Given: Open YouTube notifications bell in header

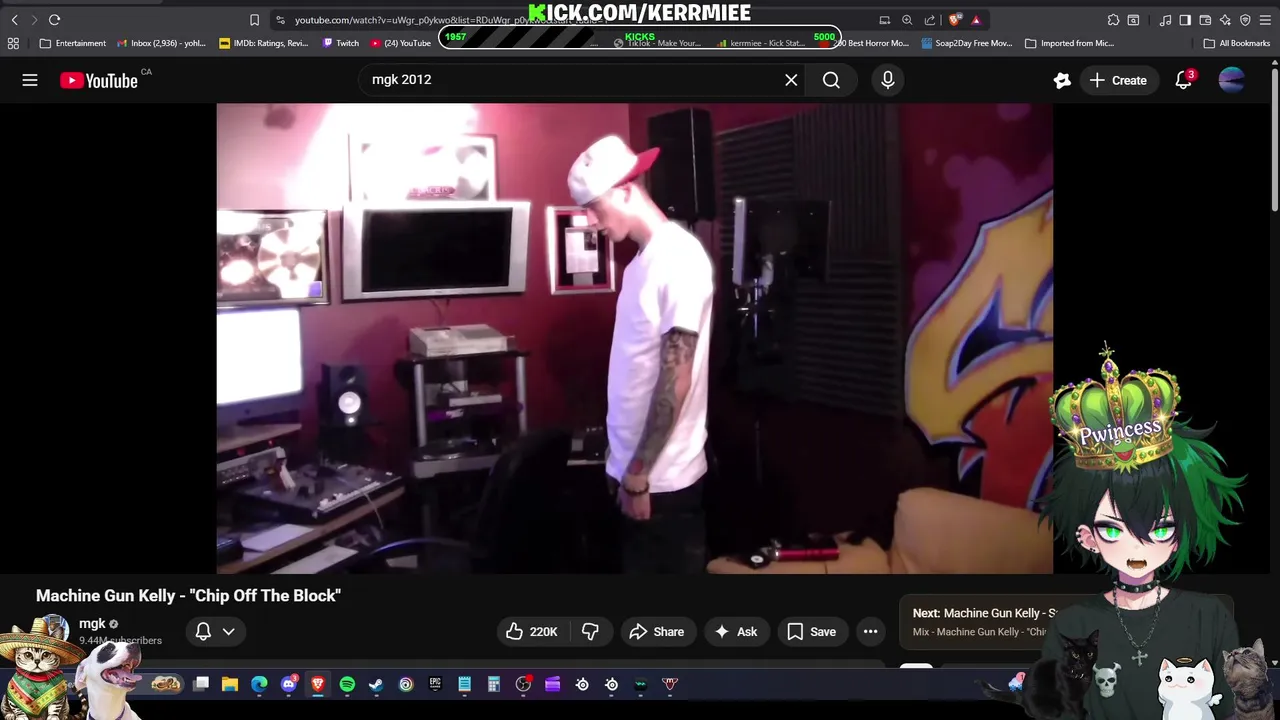Looking at the screenshot, I should [1184, 80].
